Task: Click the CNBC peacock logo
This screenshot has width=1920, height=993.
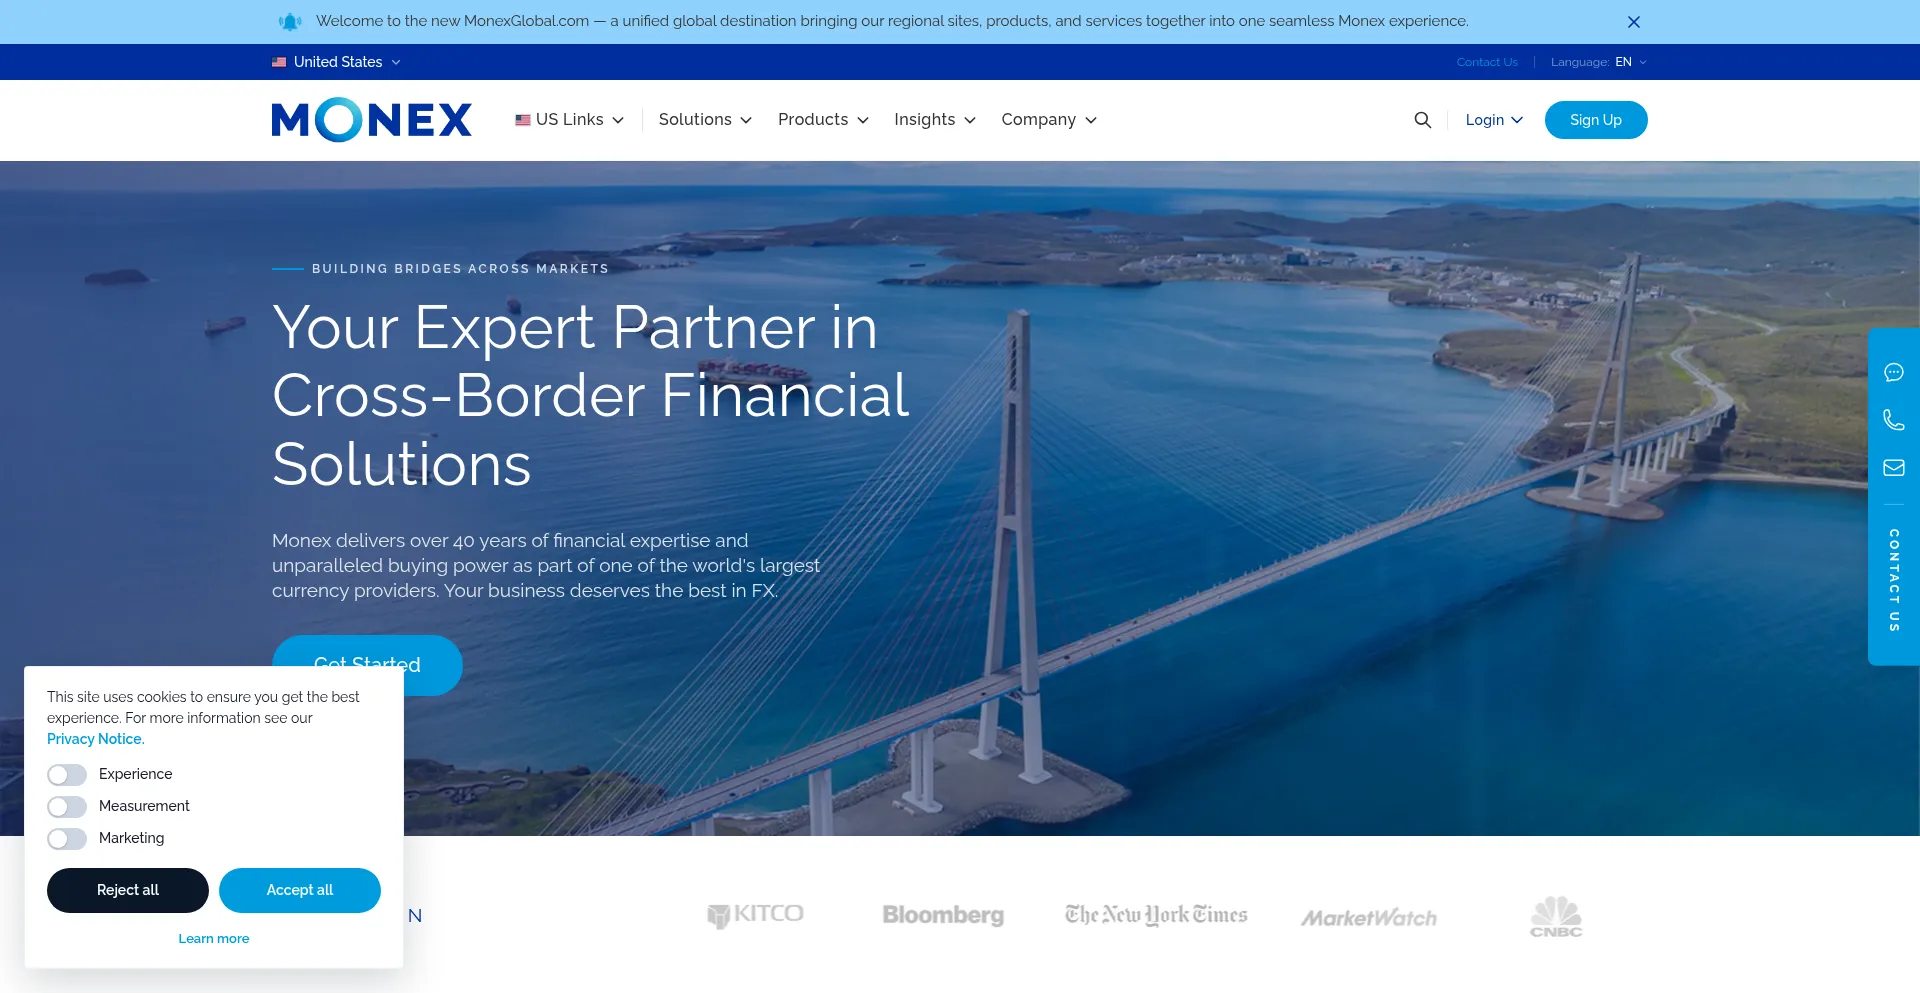Action: 1556,916
